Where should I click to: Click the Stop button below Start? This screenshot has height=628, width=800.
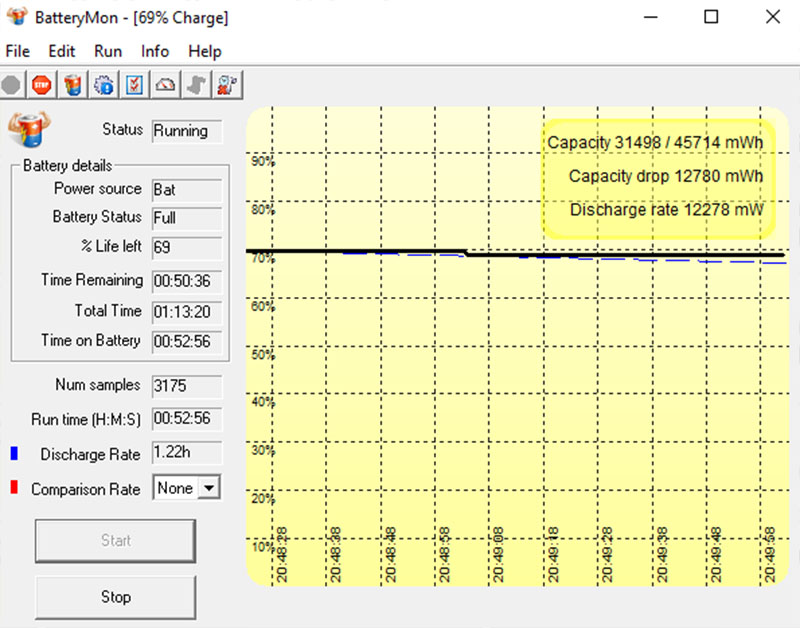click(x=115, y=597)
